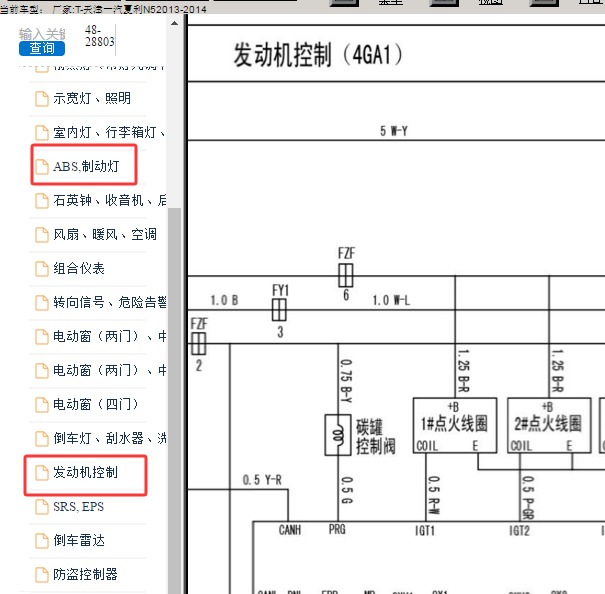The width and height of the screenshot is (605, 594).
Task: Click the 0.5 P-GR wire label
Action: (528, 497)
